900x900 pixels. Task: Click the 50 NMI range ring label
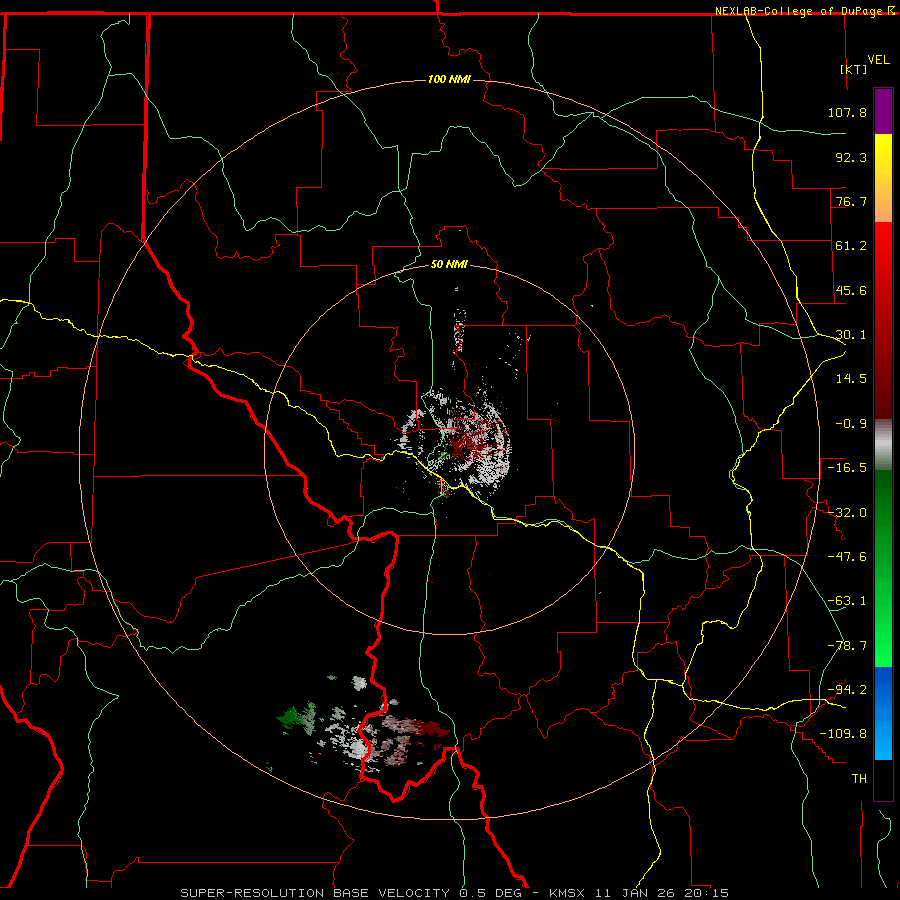coord(449,265)
